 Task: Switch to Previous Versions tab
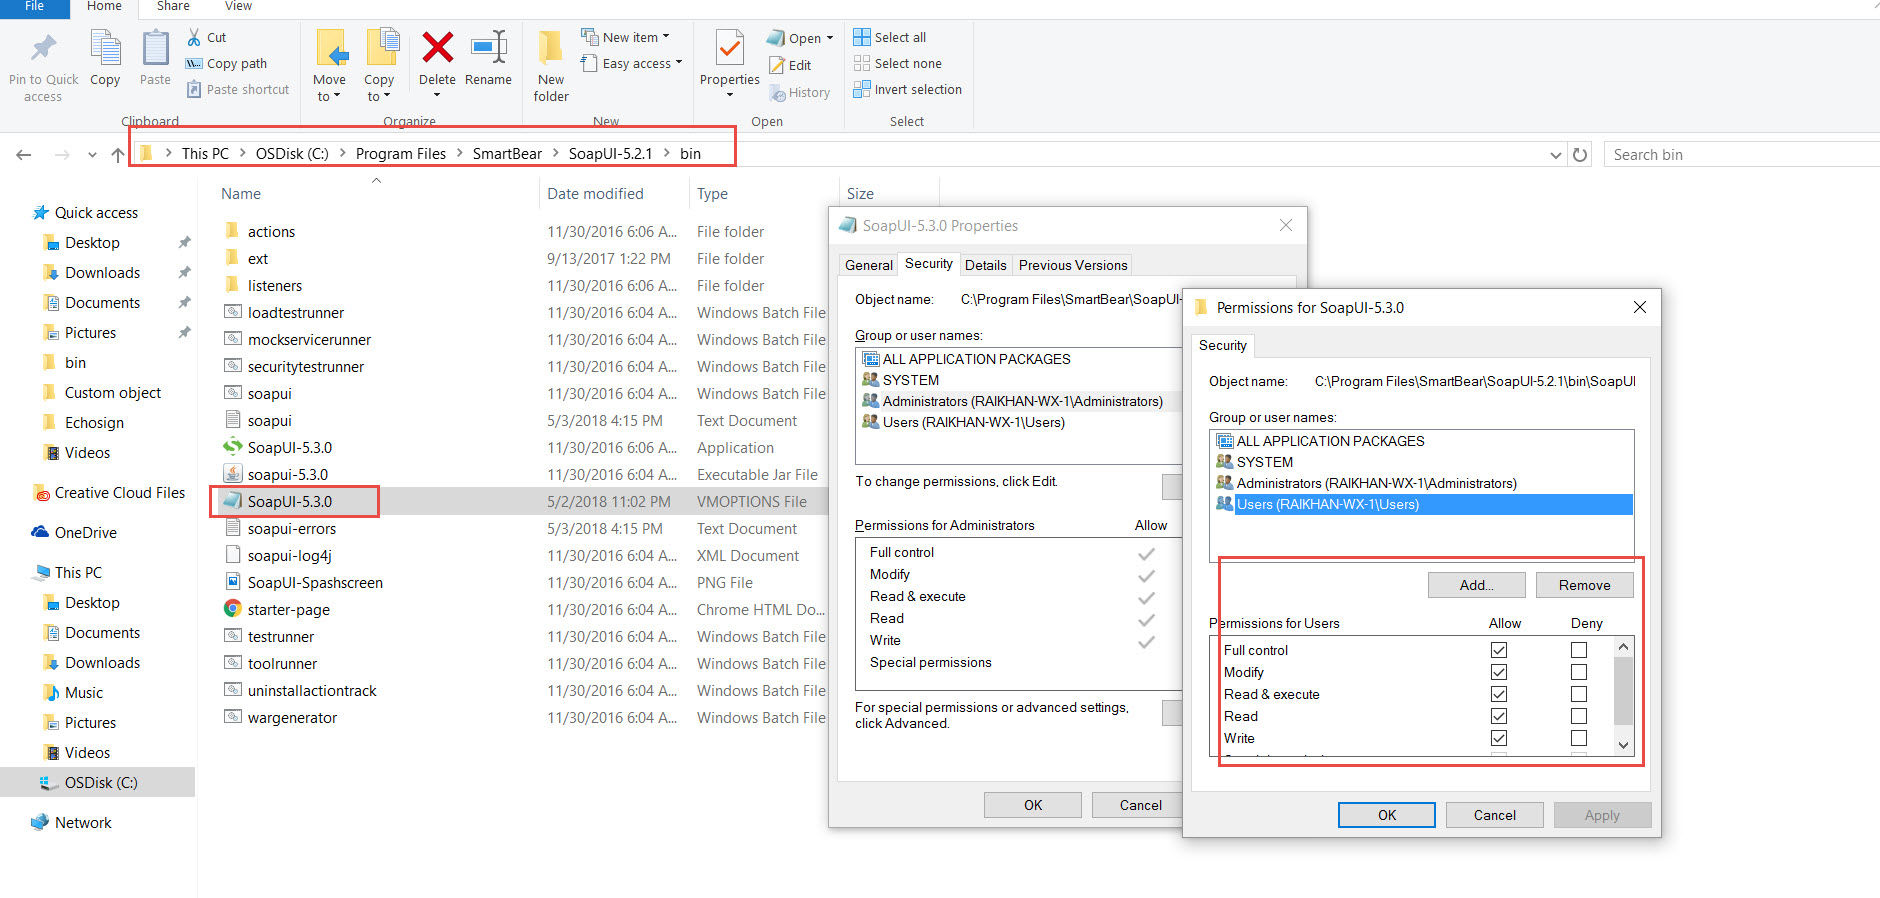[x=1073, y=265]
